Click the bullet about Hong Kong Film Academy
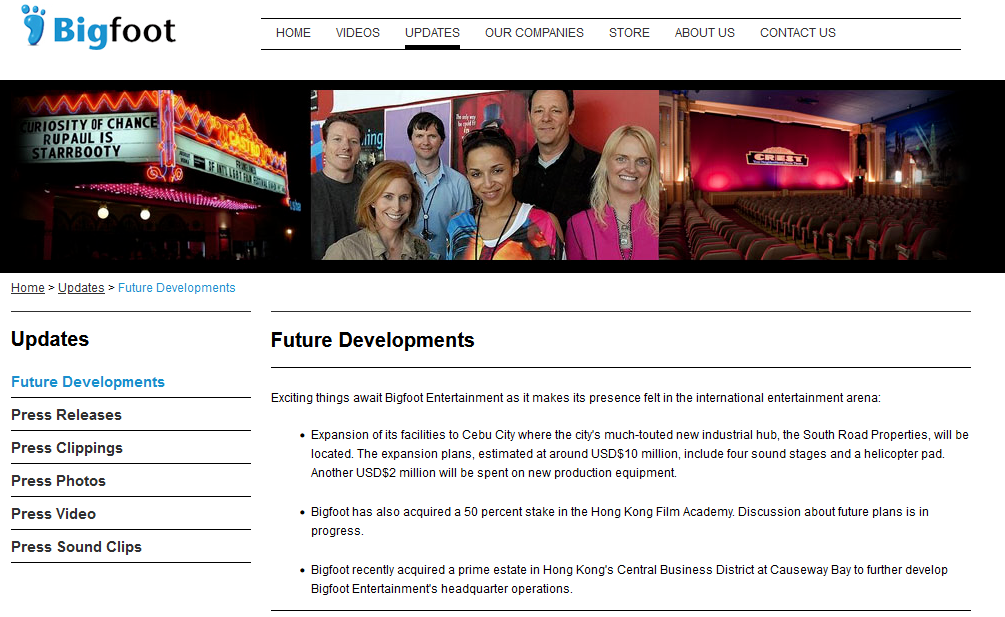 (620, 521)
